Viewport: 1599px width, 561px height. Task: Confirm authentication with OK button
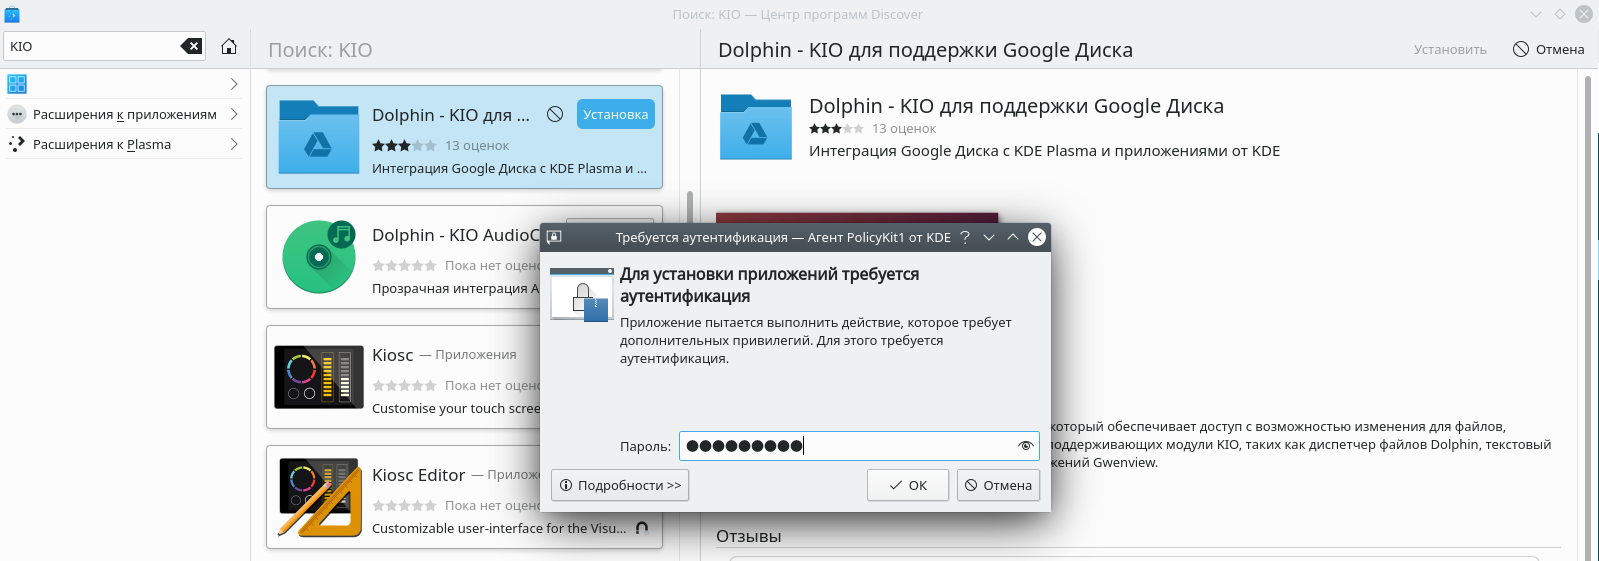pos(908,485)
